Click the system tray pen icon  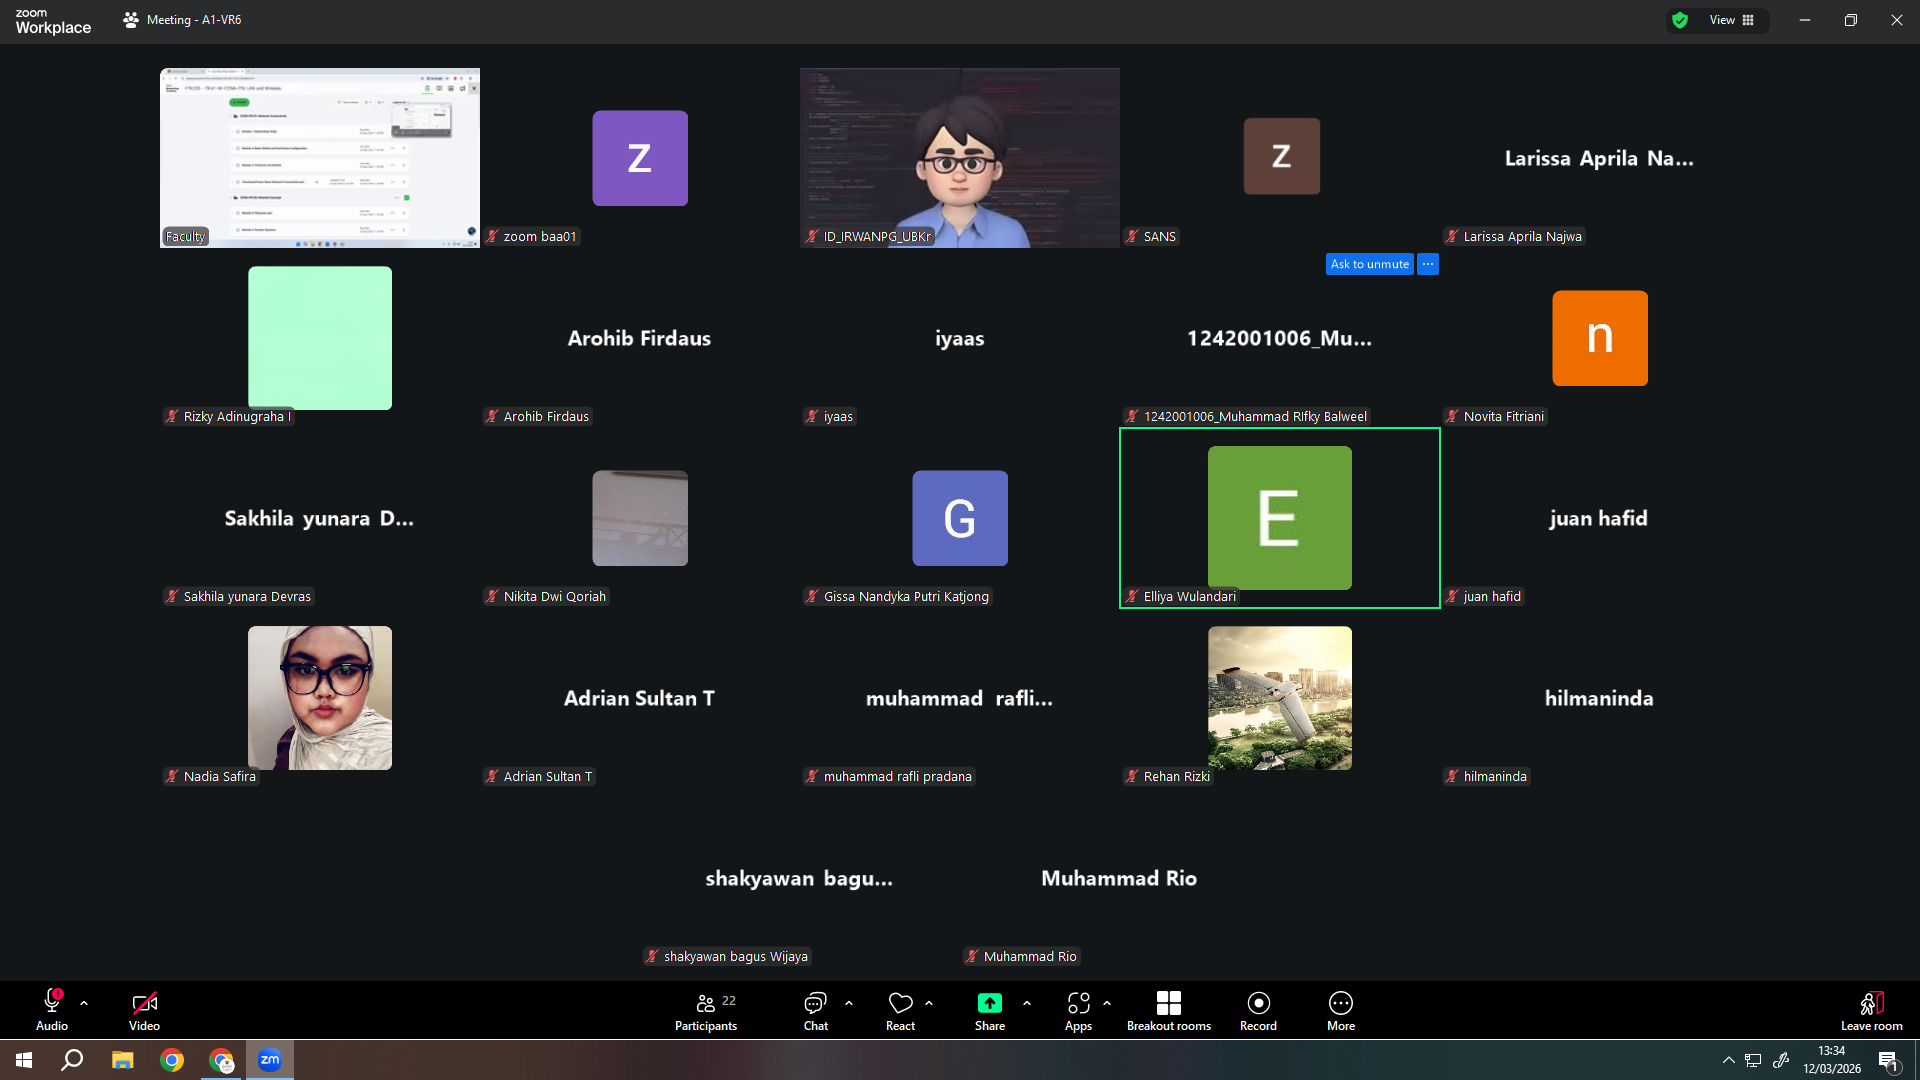(x=1781, y=1060)
